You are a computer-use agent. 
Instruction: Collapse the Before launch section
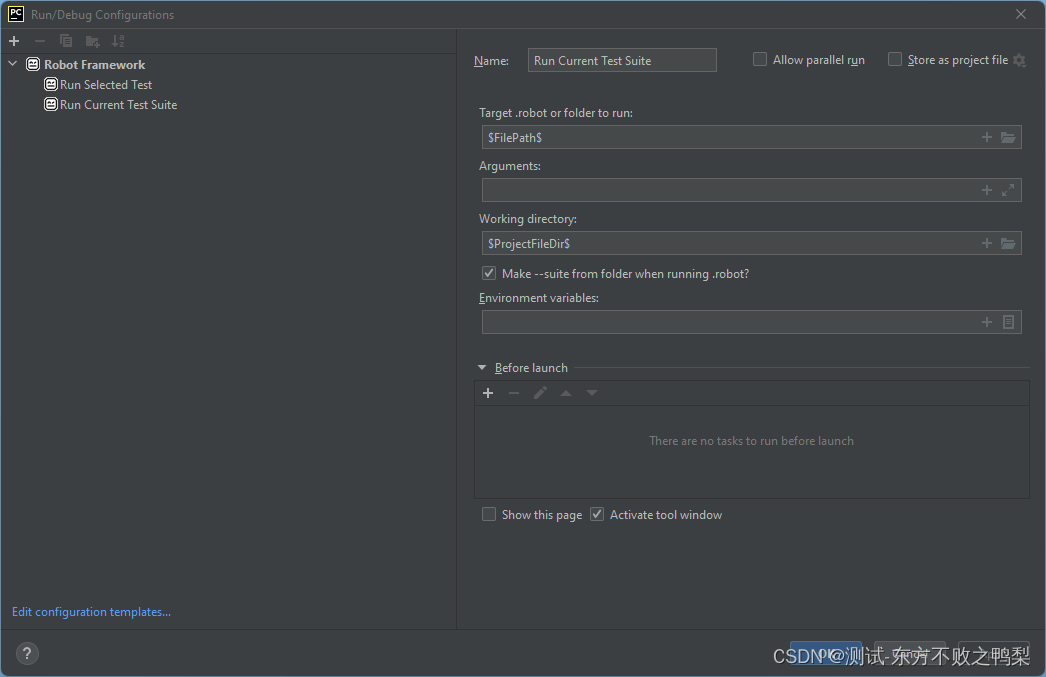482,368
